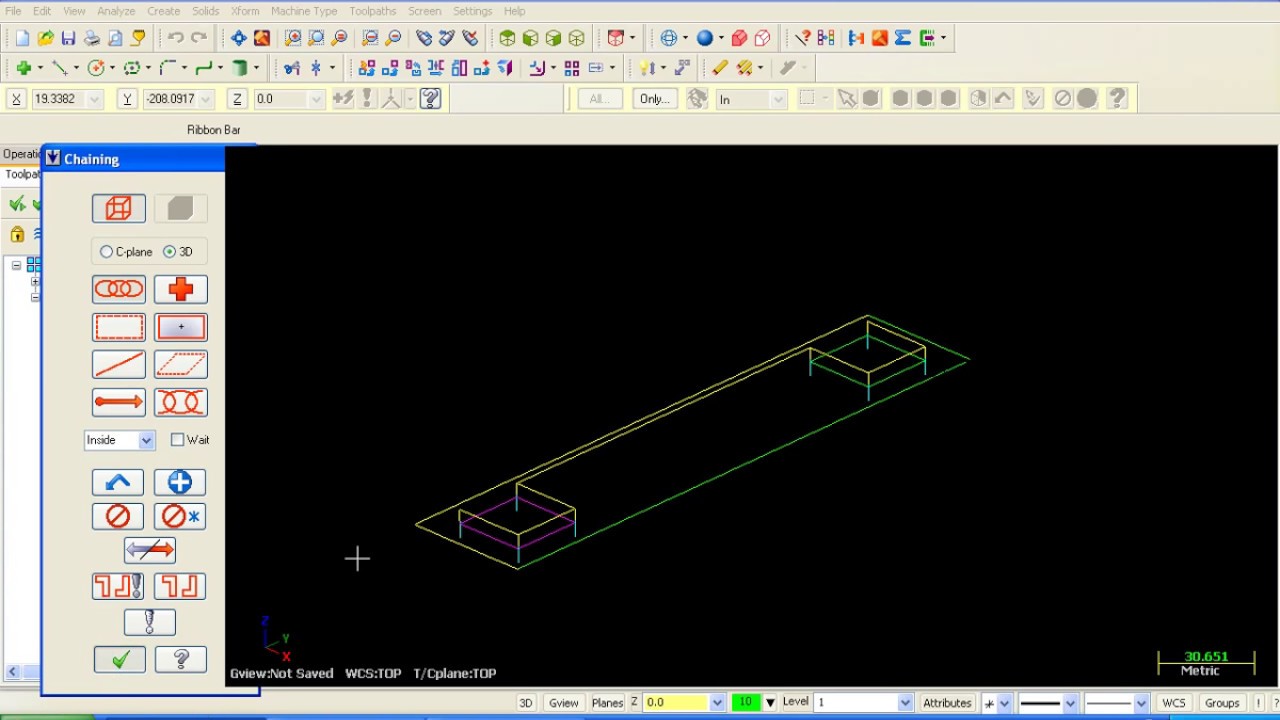Open the Toolpaths menu

[373, 11]
